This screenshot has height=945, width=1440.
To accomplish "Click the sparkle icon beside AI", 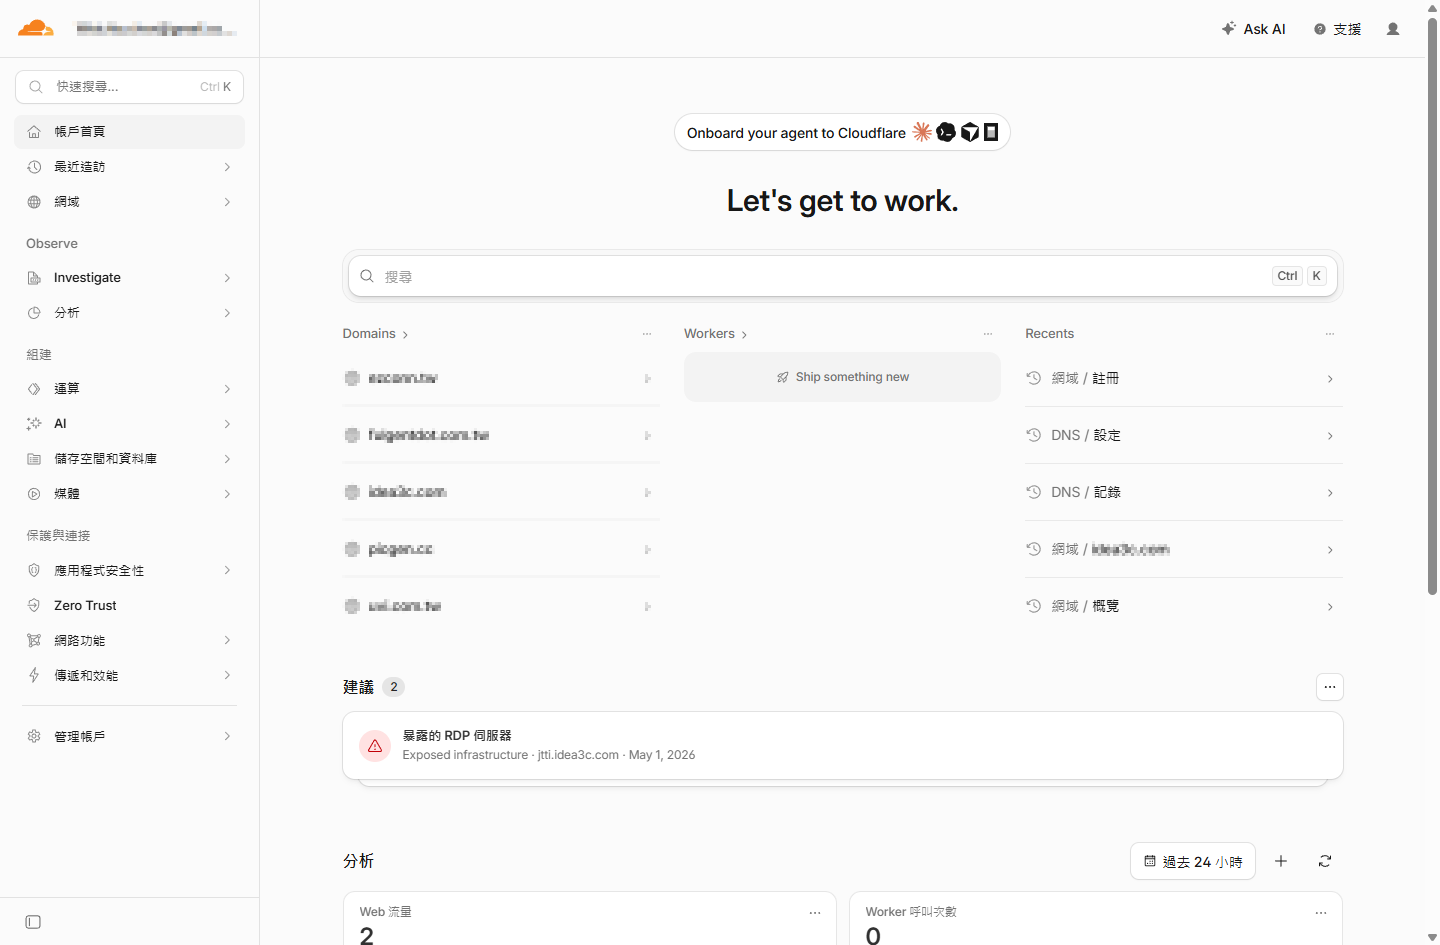I will (x=34, y=424).
